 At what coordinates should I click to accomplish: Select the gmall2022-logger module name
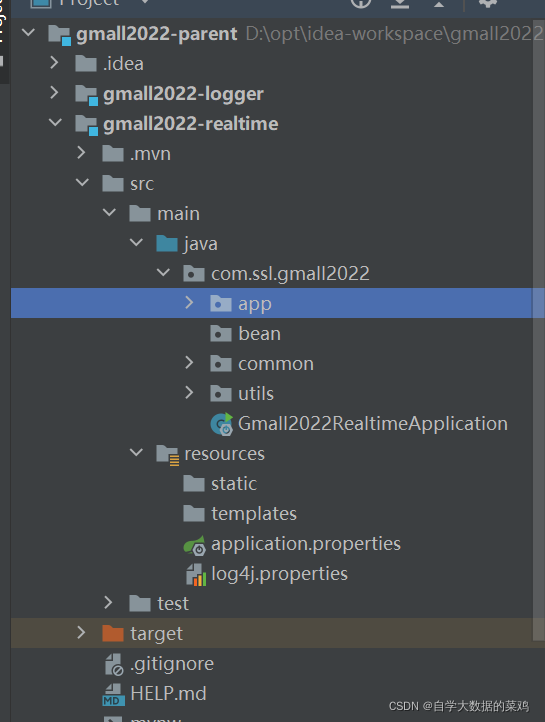184,94
